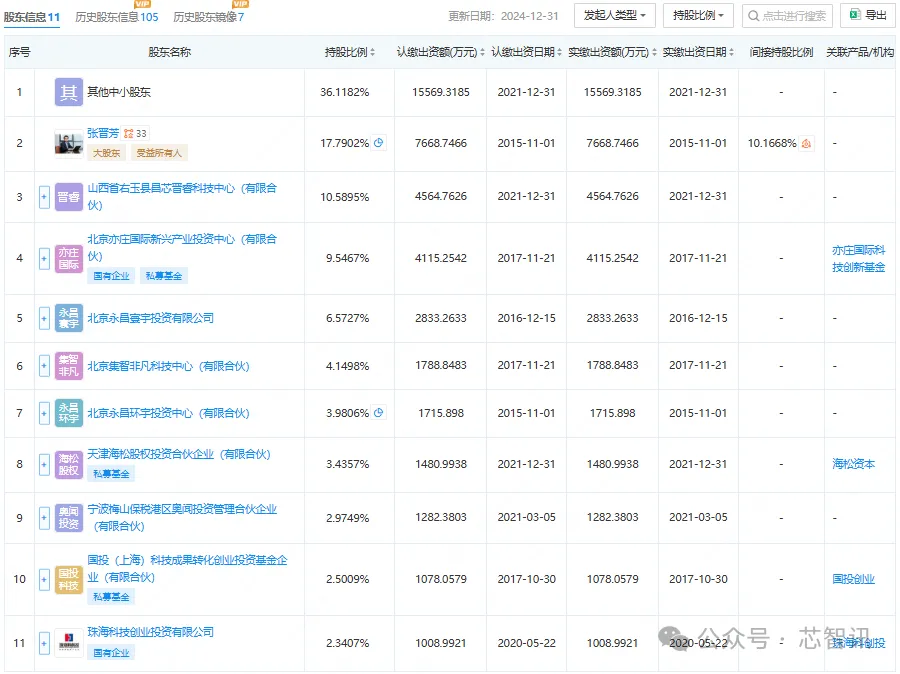
Task: Open the 北京亦庄国际新兴产业投资中心 link
Action: click(x=182, y=247)
